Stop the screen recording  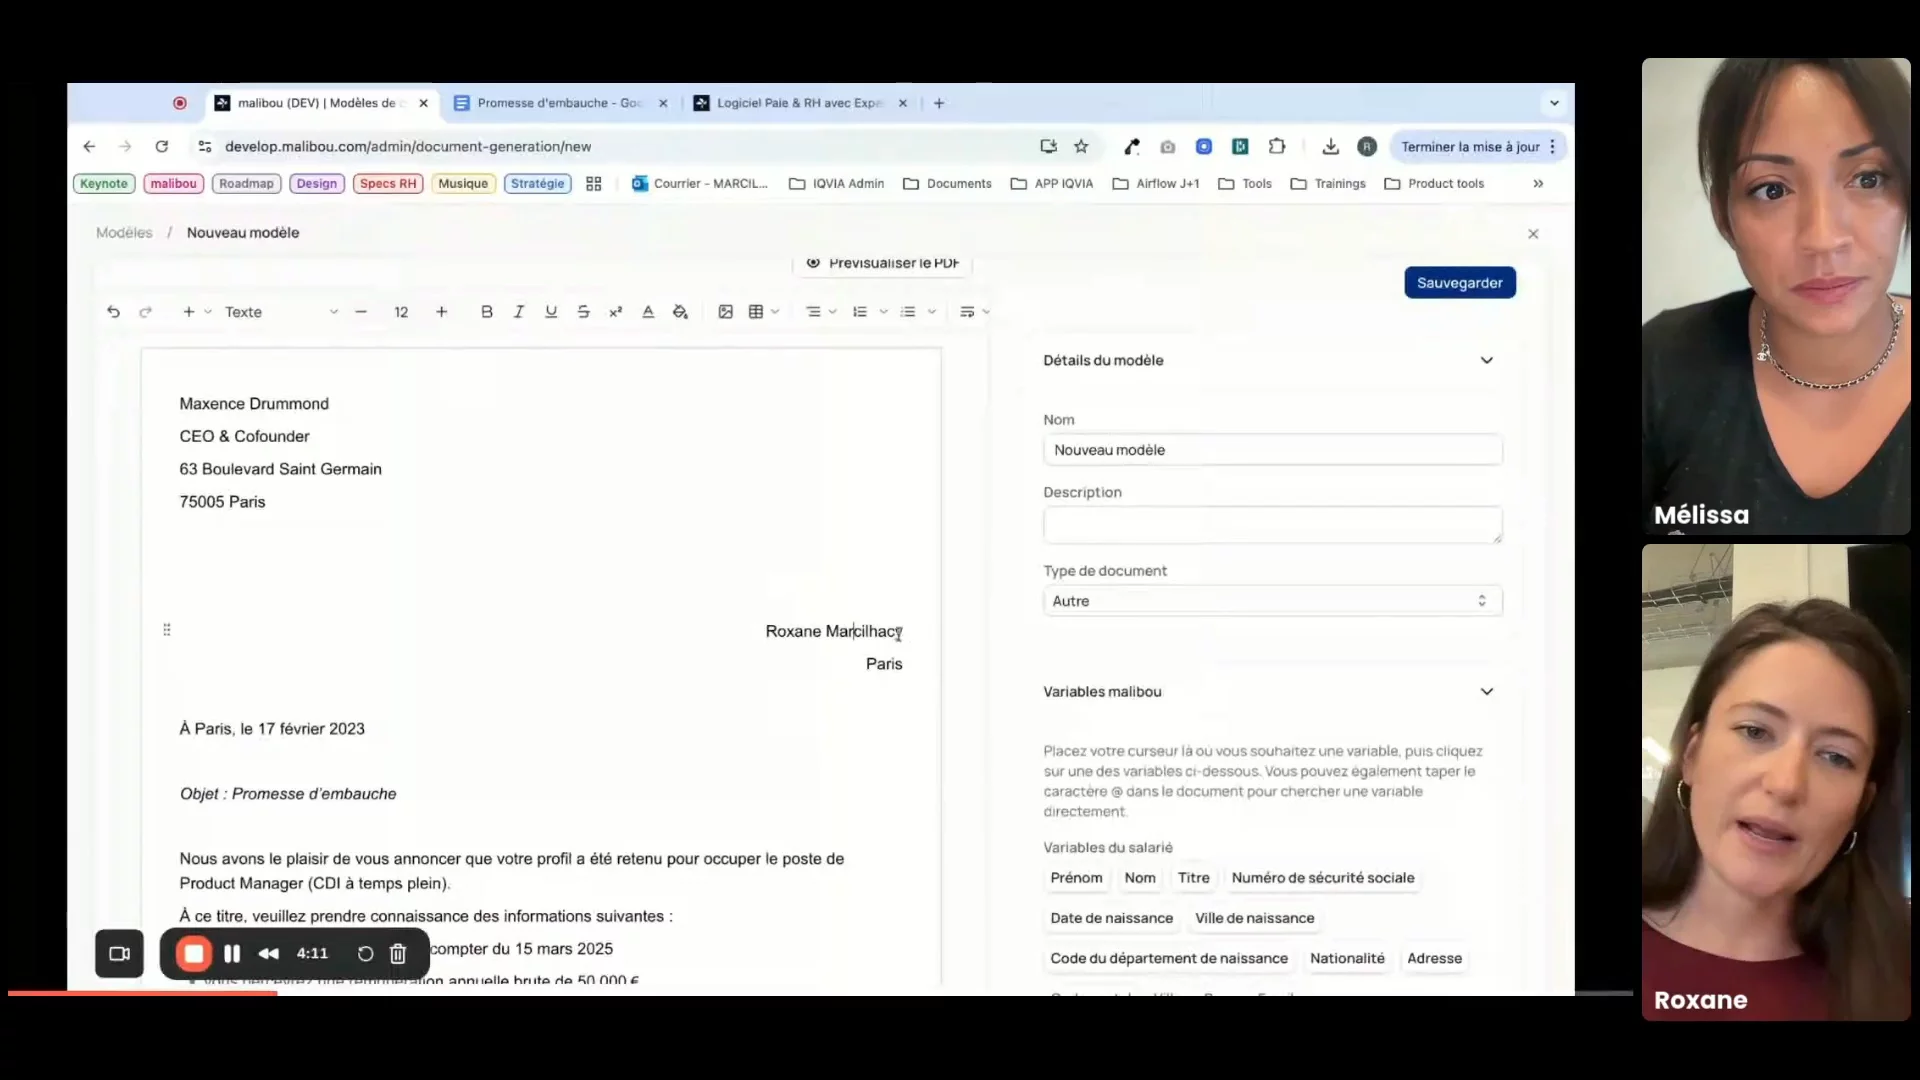194,954
